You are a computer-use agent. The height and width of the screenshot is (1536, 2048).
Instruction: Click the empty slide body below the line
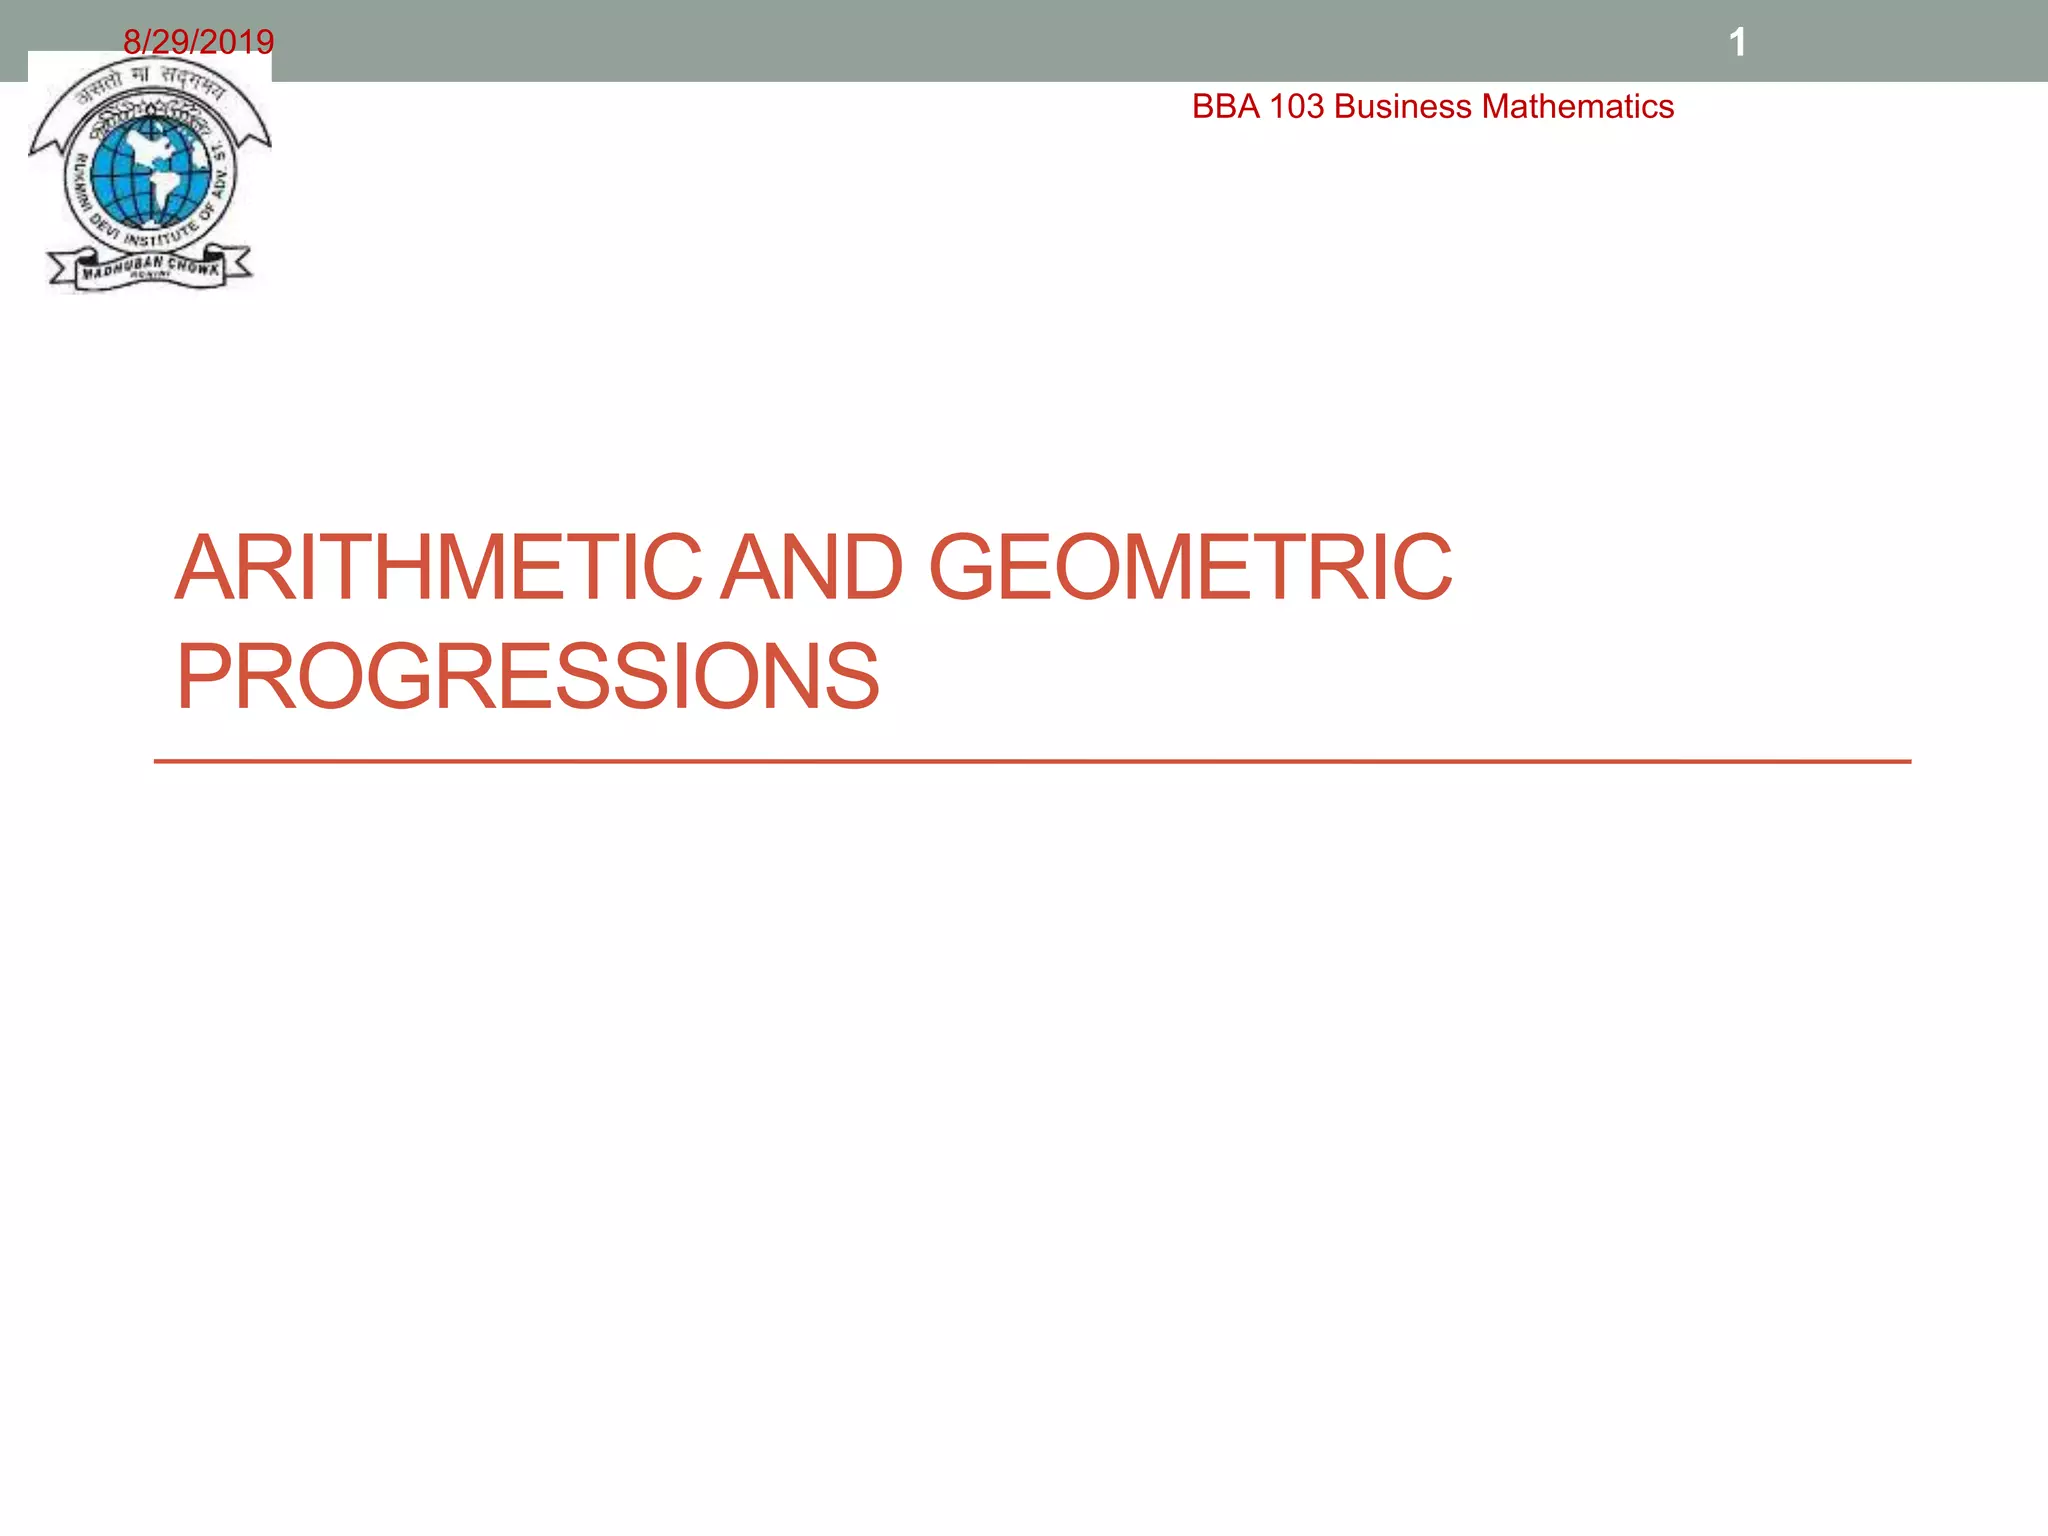pyautogui.click(x=1024, y=1100)
